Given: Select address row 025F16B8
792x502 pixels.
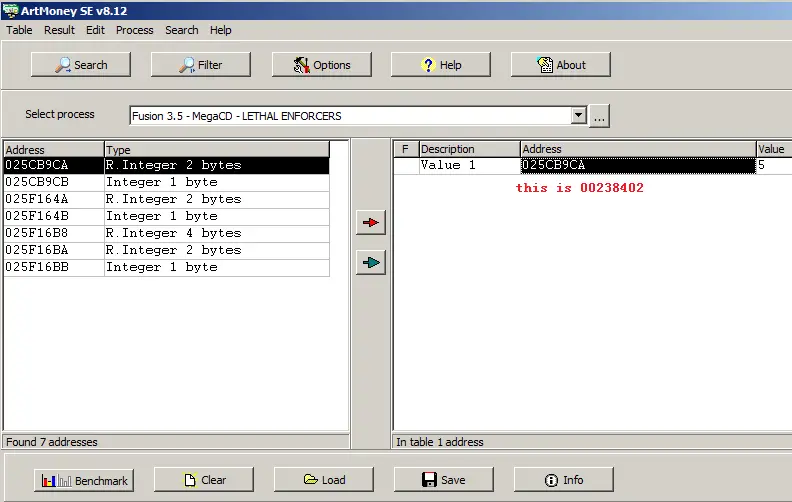Looking at the screenshot, I should [x=167, y=233].
